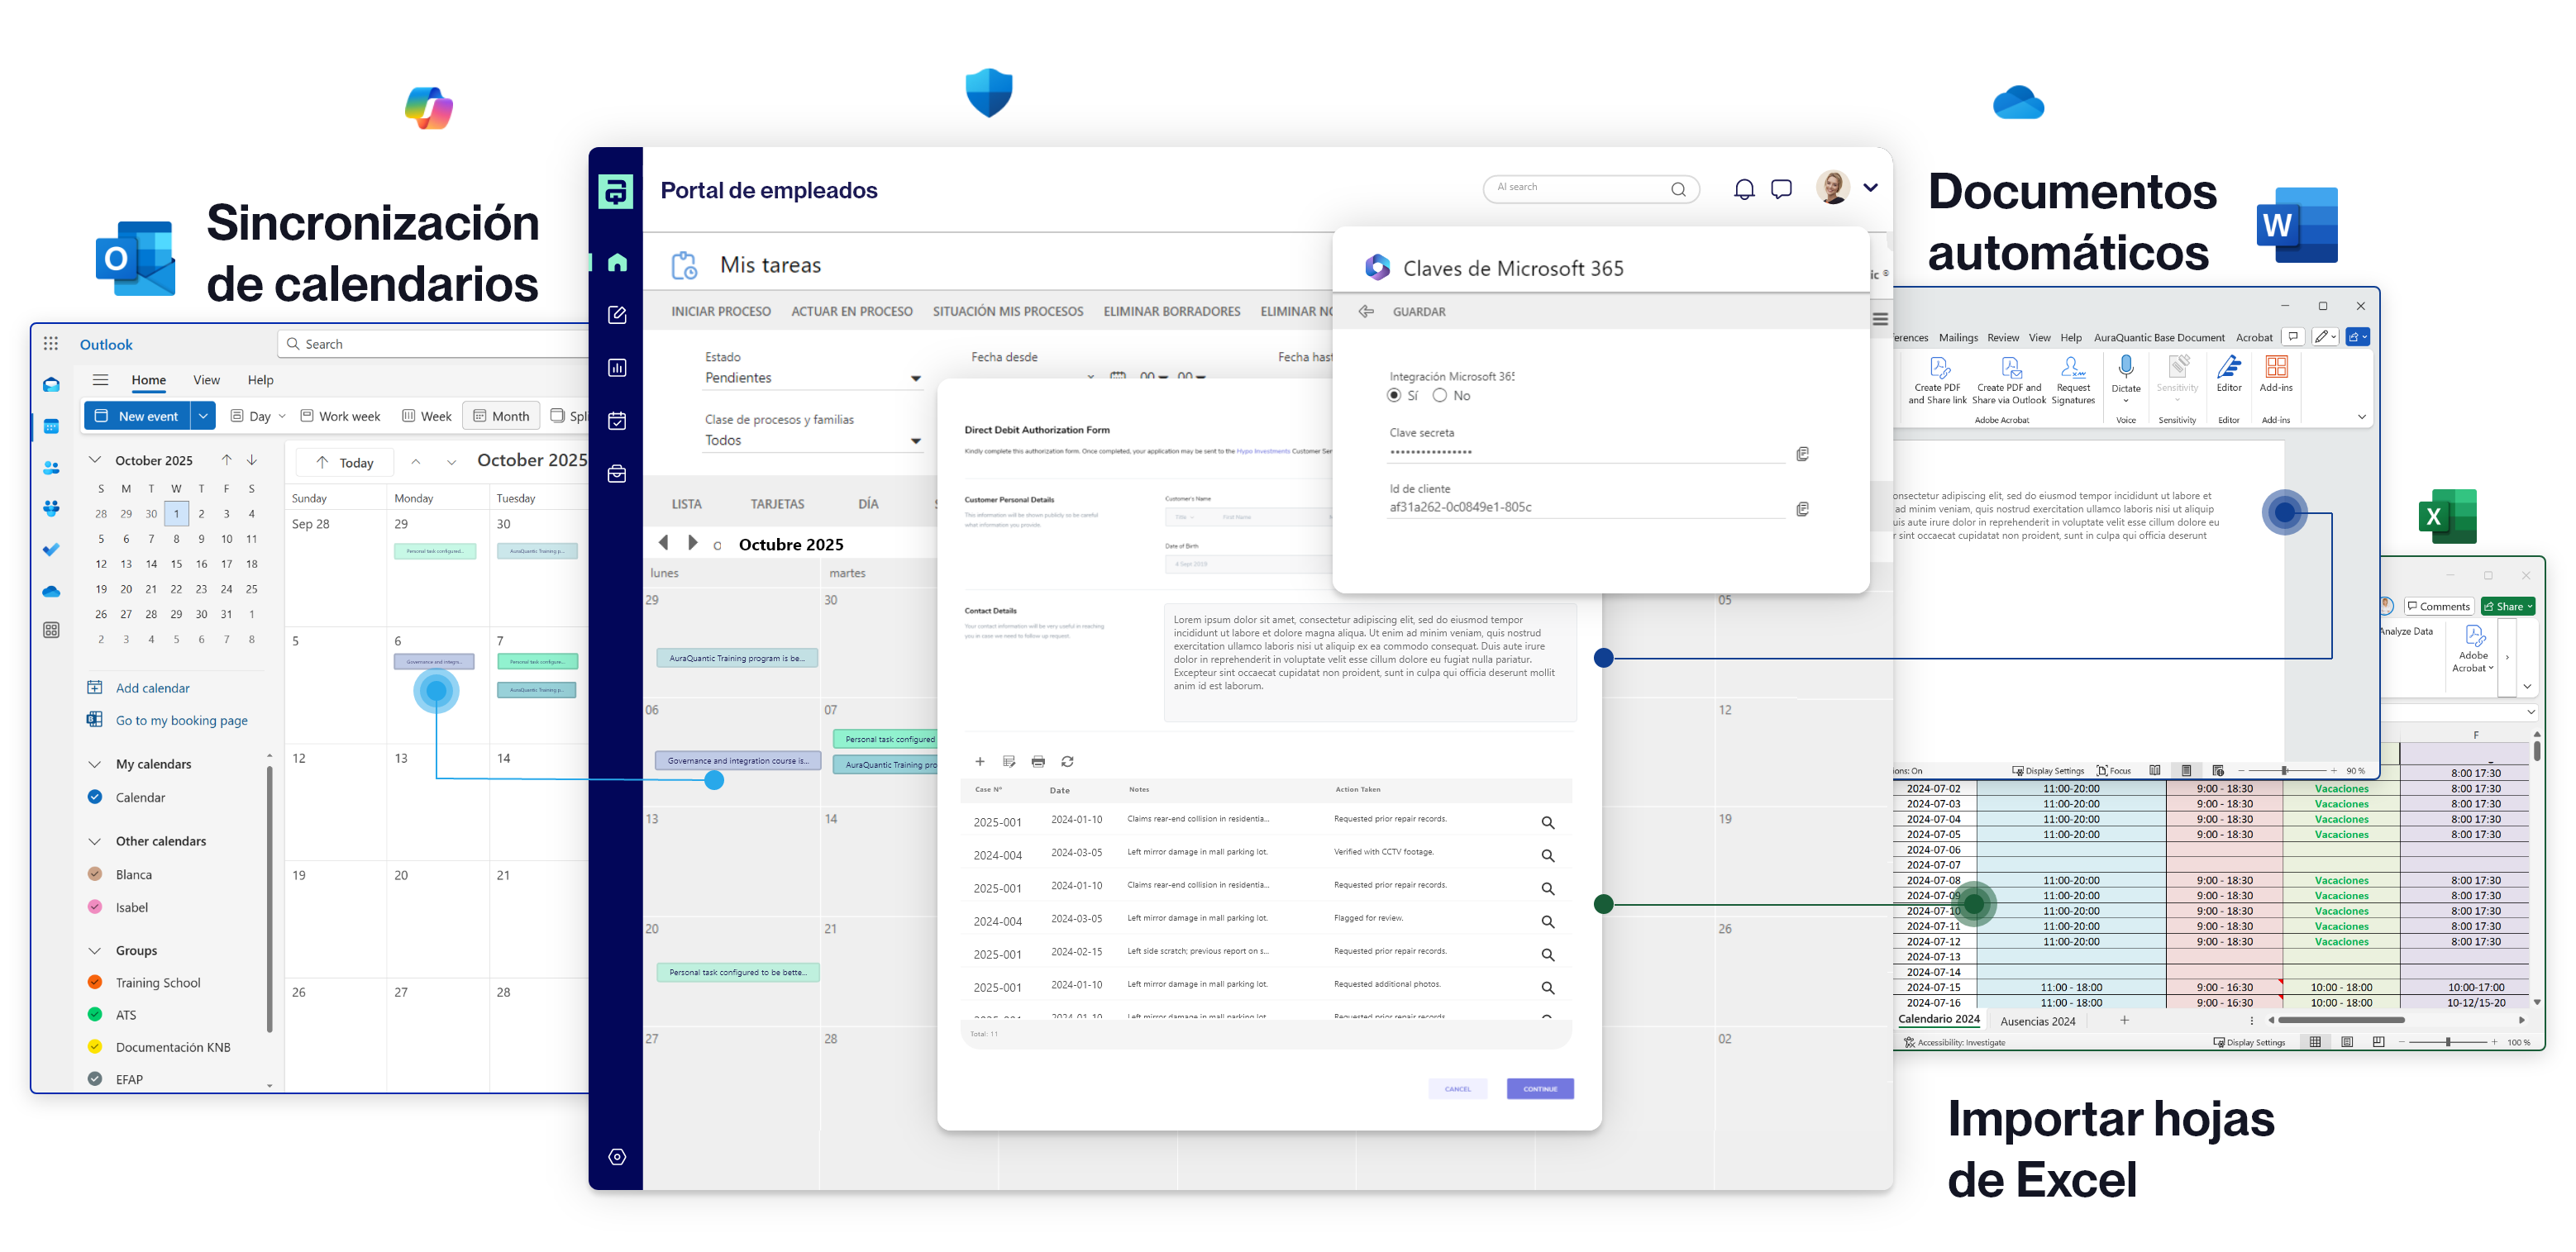Copy the Id de cliente value

click(x=1802, y=509)
